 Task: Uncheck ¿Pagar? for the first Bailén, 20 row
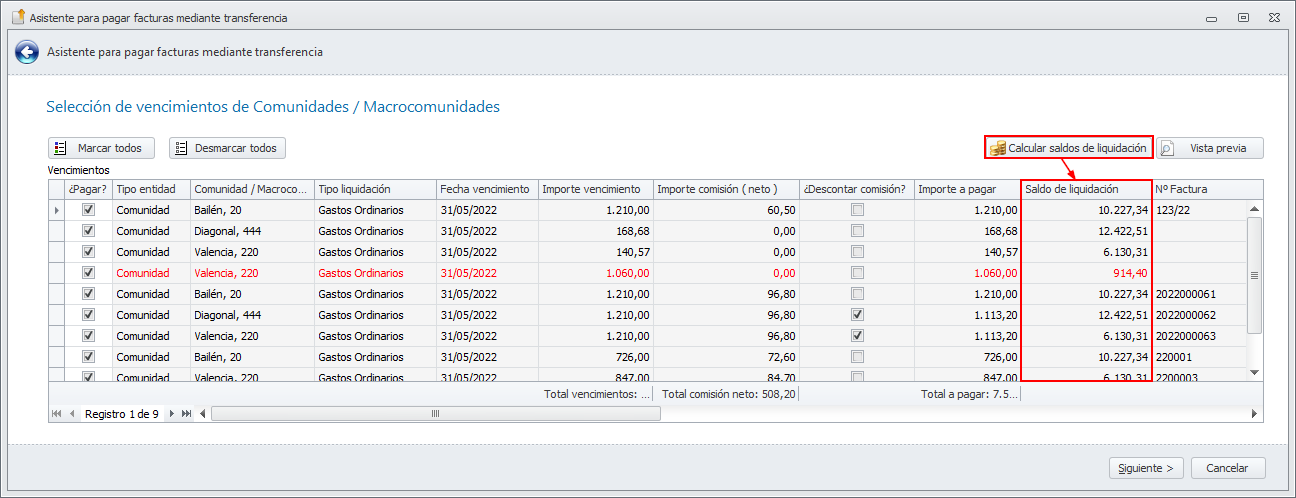[88, 210]
